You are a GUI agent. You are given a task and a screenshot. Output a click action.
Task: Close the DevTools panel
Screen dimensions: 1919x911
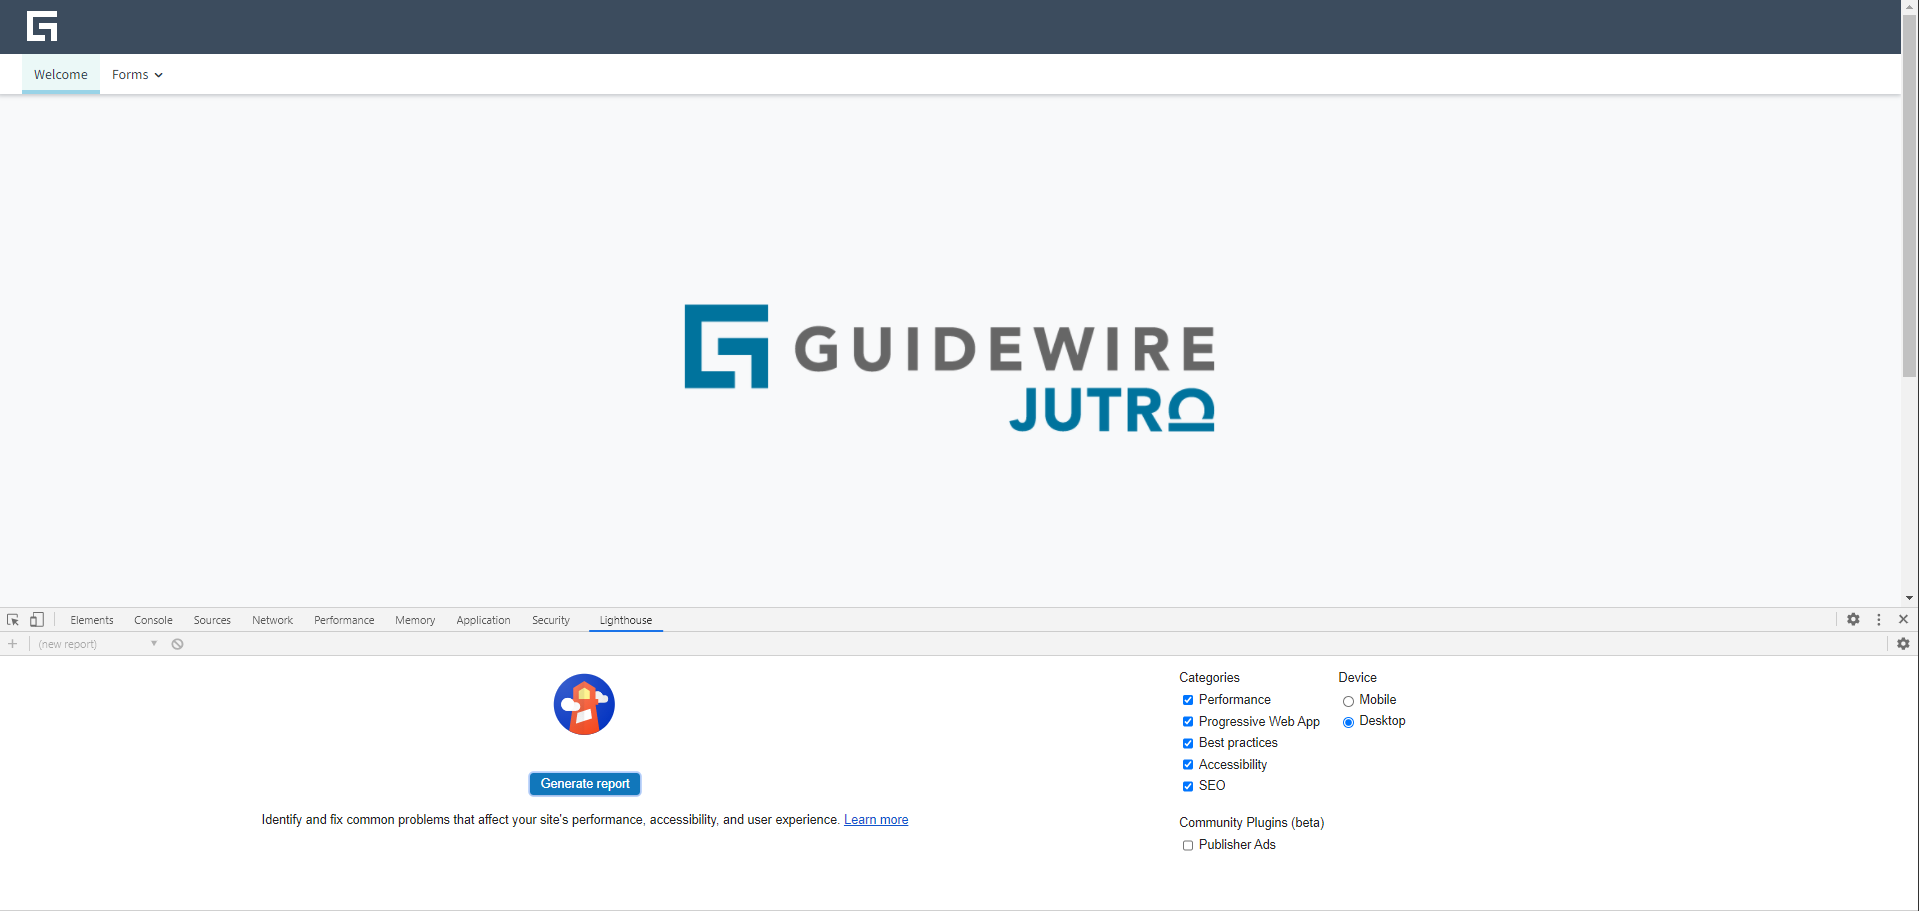[x=1903, y=620]
